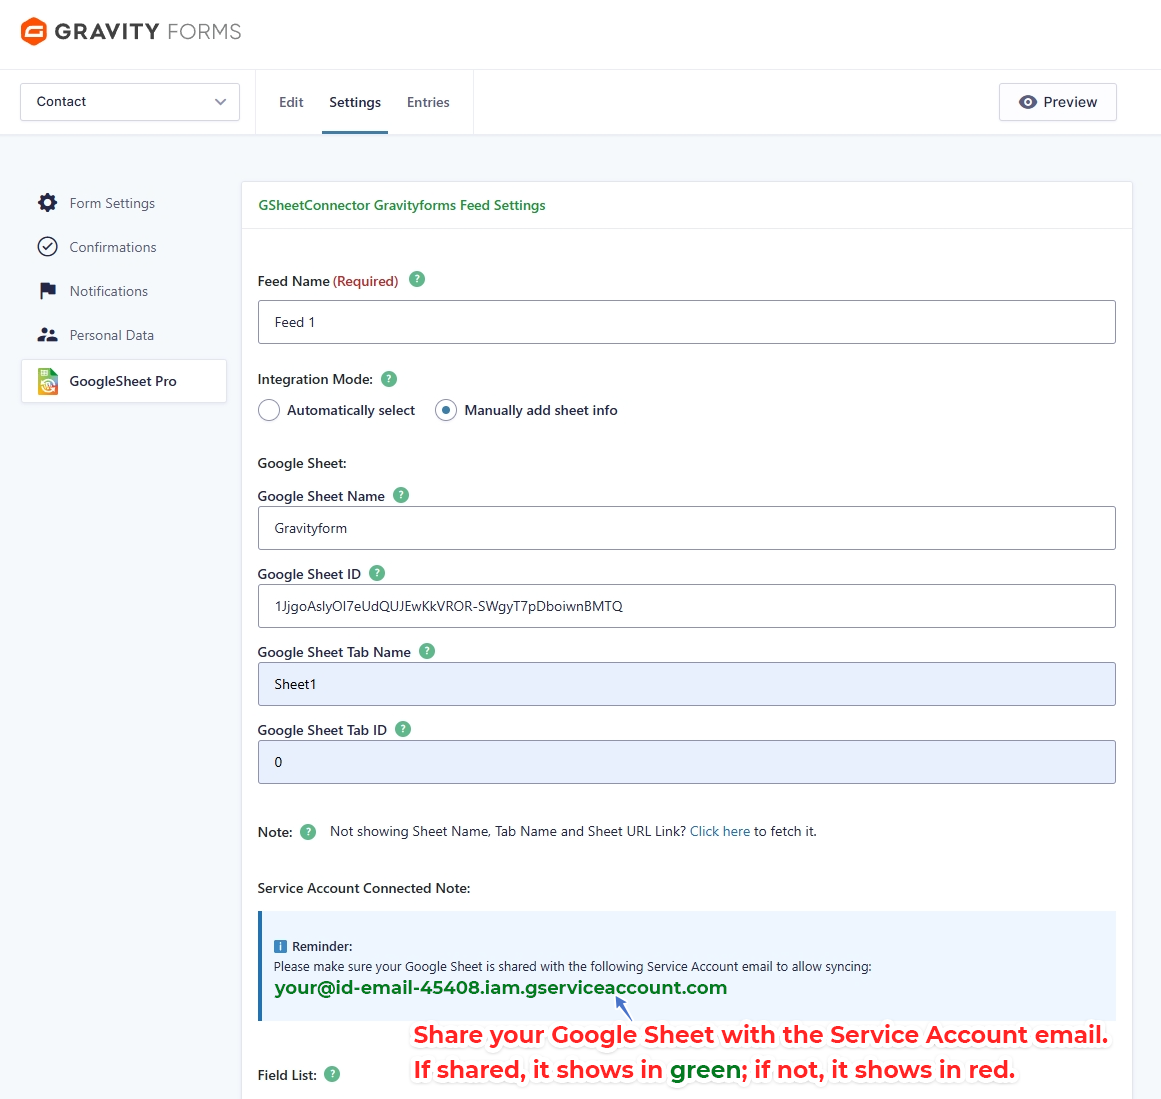The height and width of the screenshot is (1099, 1161).
Task: Click the Google Sheet ID question mark icon
Action: [377, 573]
